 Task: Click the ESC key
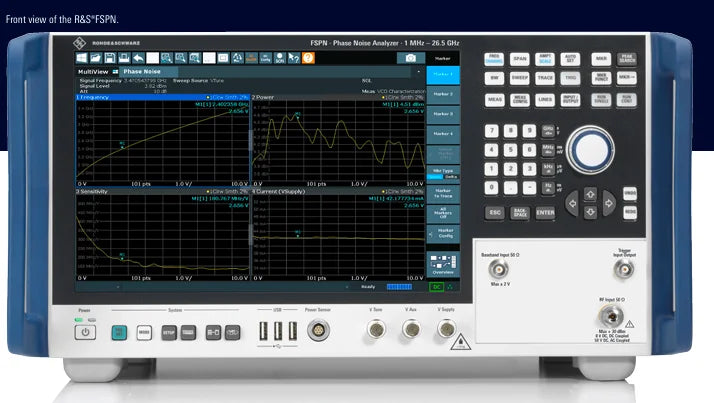tap(495, 213)
